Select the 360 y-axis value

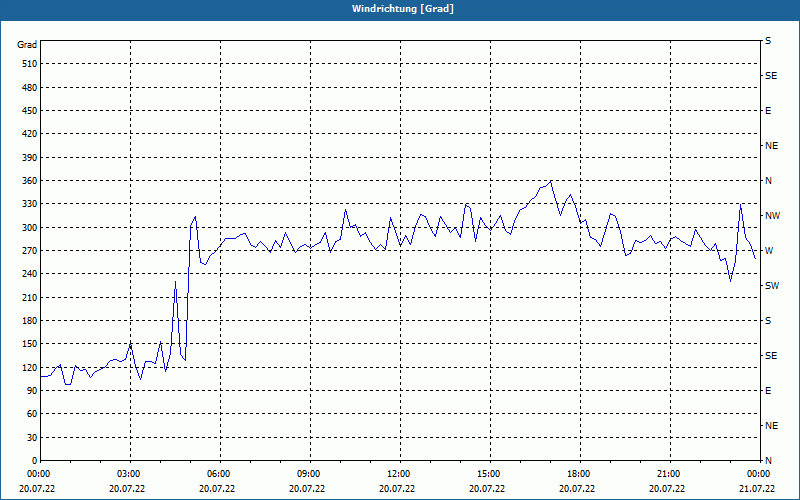point(30,181)
